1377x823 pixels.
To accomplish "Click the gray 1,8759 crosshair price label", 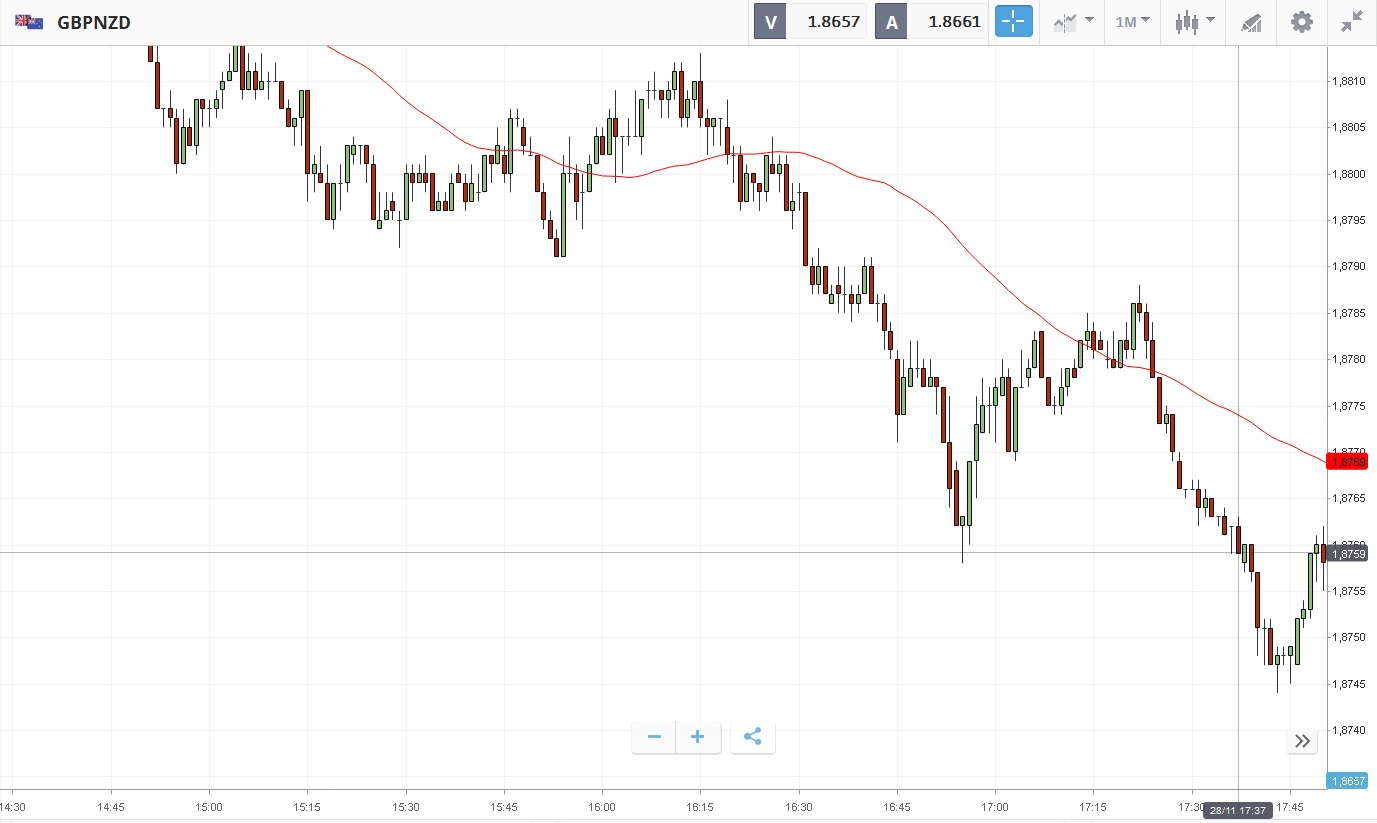I will 1351,553.
